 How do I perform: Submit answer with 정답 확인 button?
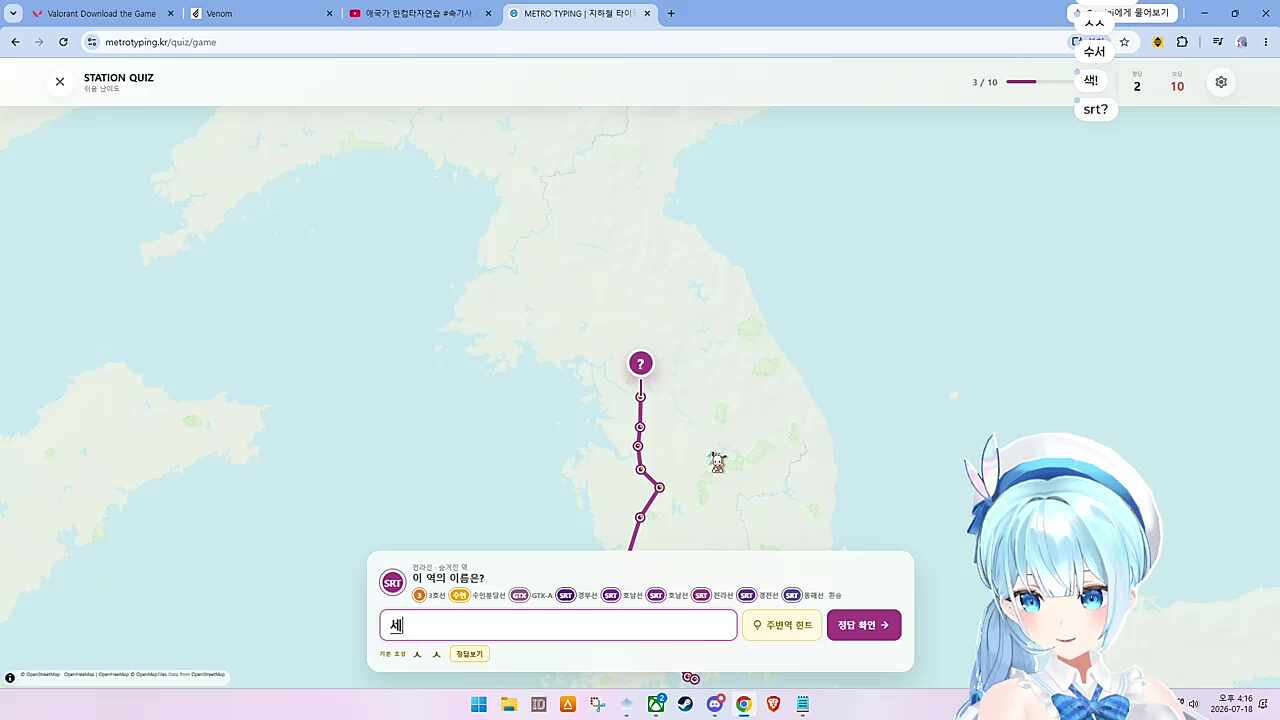[864, 625]
